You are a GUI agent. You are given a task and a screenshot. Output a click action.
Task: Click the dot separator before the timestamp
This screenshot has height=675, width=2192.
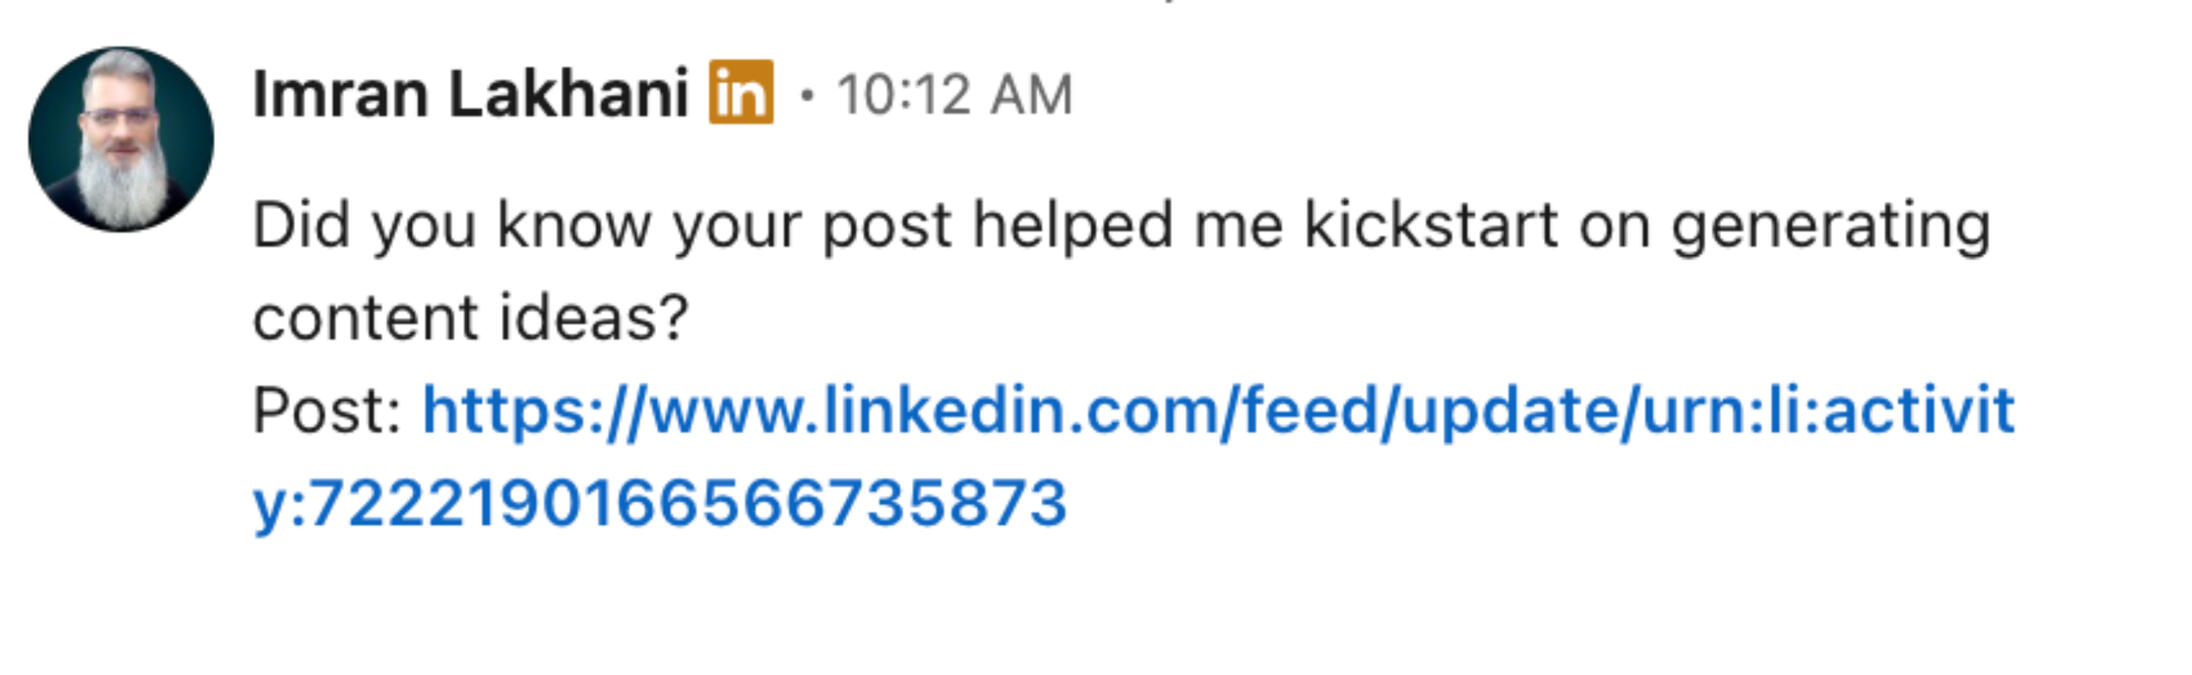coord(807,96)
